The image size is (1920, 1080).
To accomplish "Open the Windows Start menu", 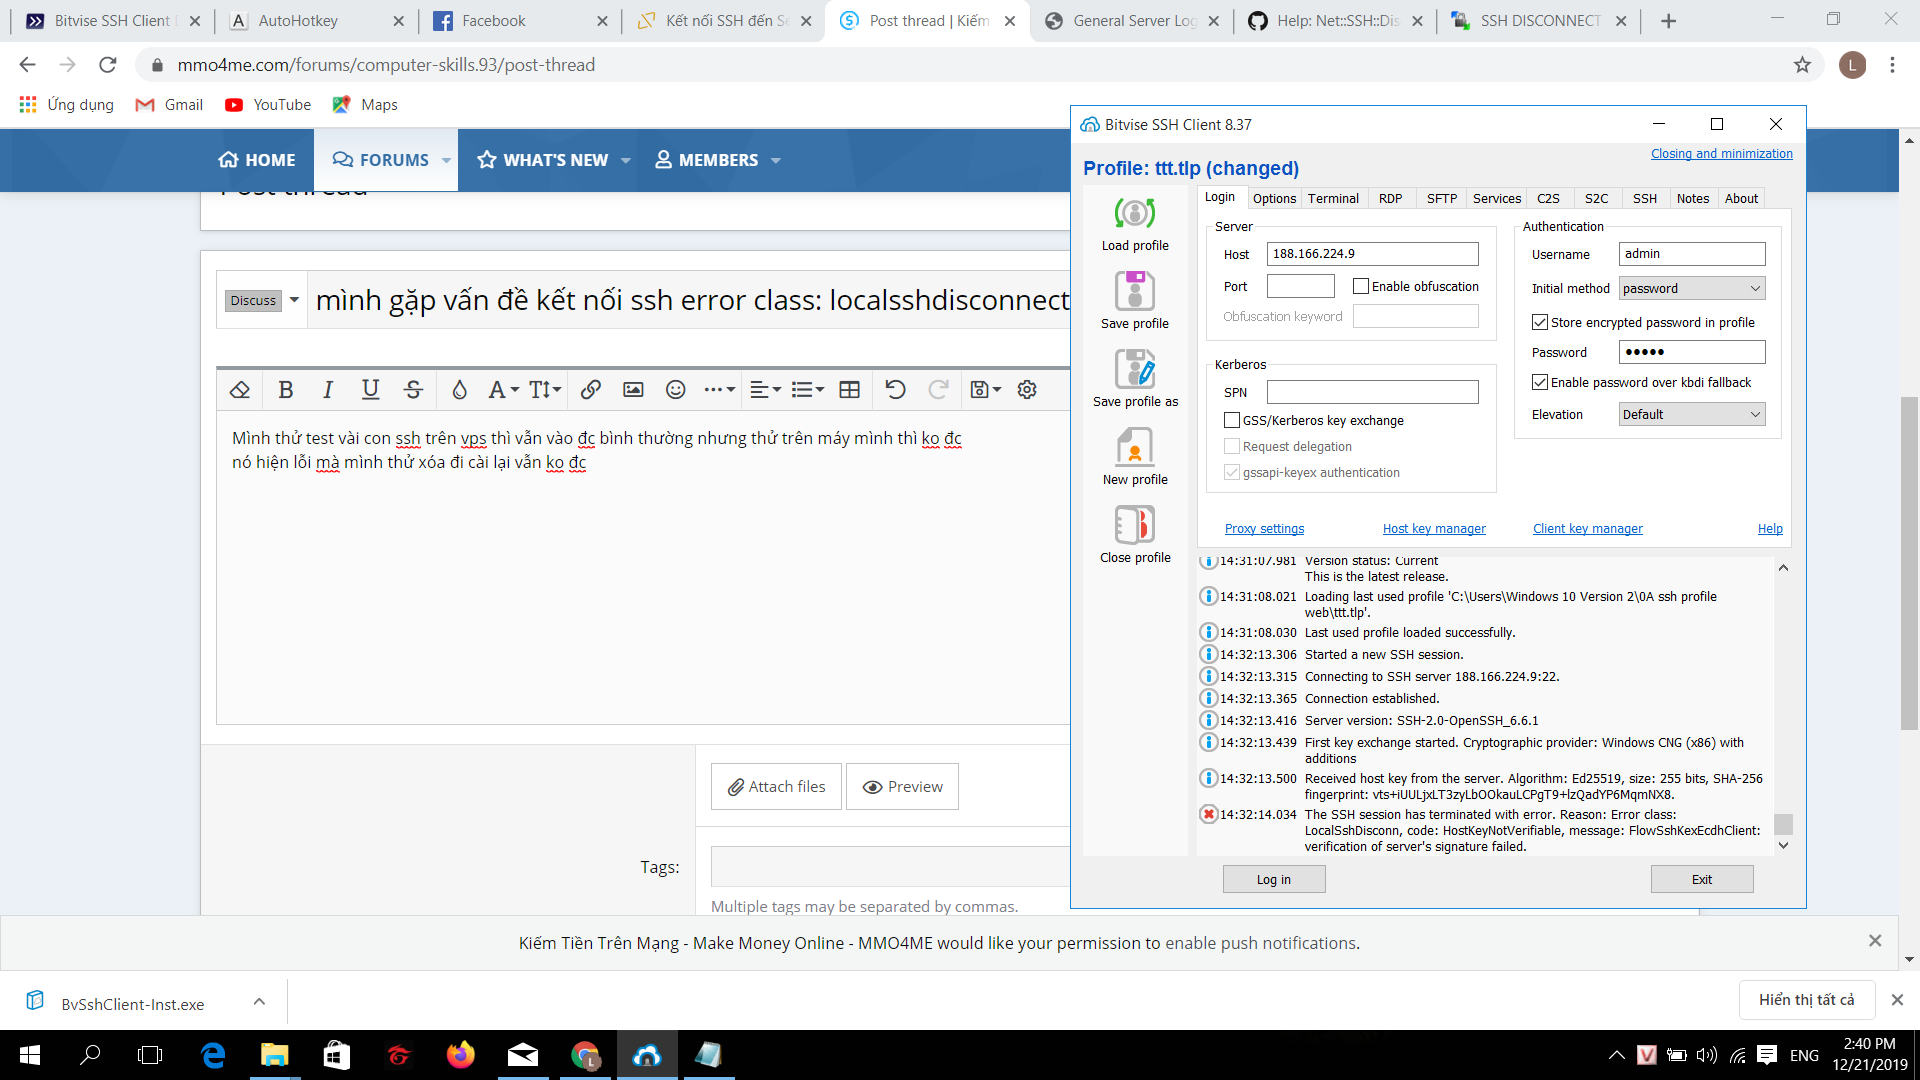I will pos(30,1055).
